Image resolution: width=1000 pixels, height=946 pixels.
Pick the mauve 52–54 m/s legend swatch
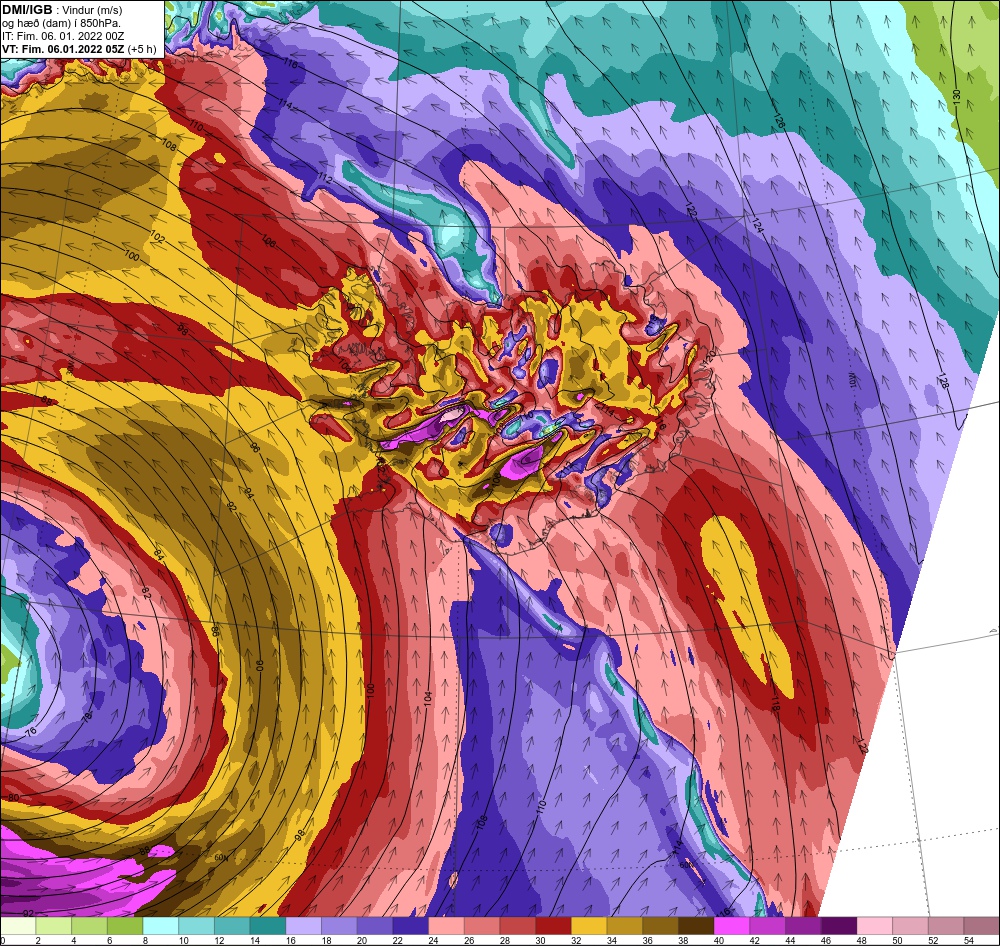coord(946,926)
